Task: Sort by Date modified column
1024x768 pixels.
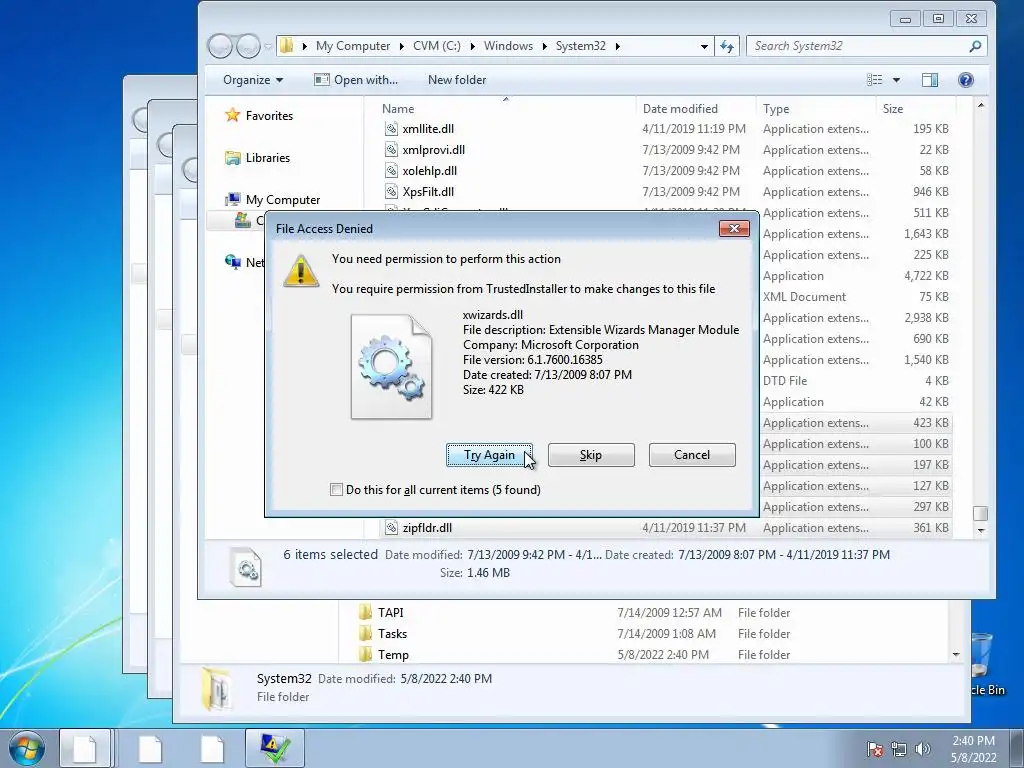Action: 680,109
